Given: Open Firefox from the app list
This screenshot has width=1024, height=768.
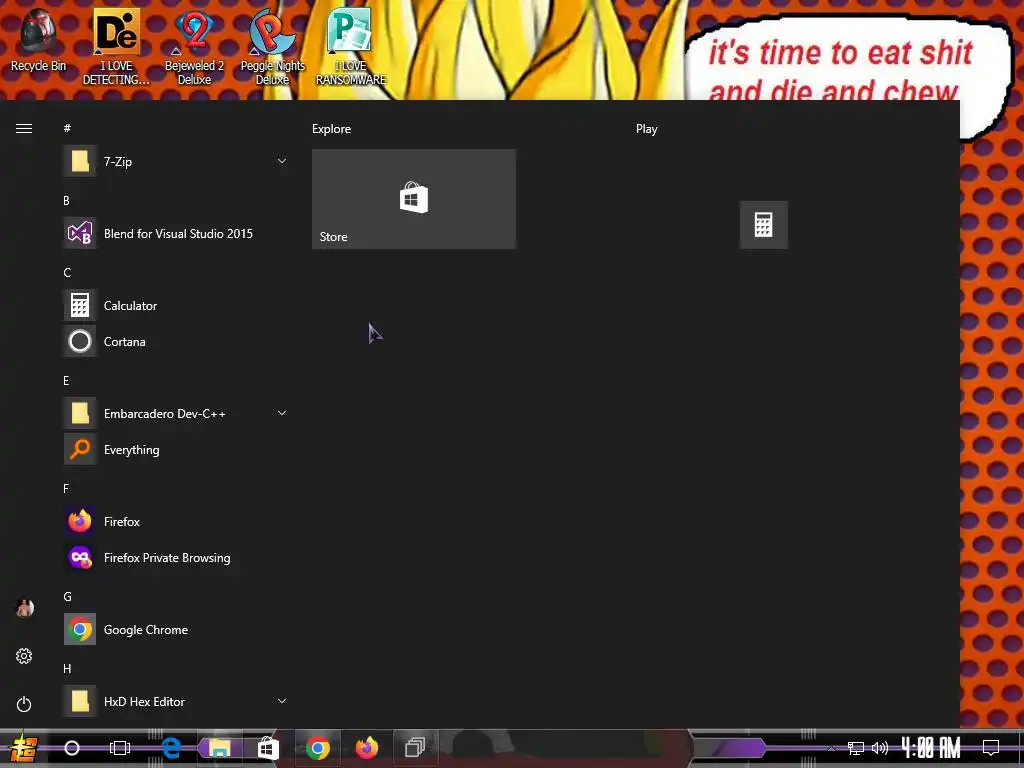Looking at the screenshot, I should [x=175, y=521].
